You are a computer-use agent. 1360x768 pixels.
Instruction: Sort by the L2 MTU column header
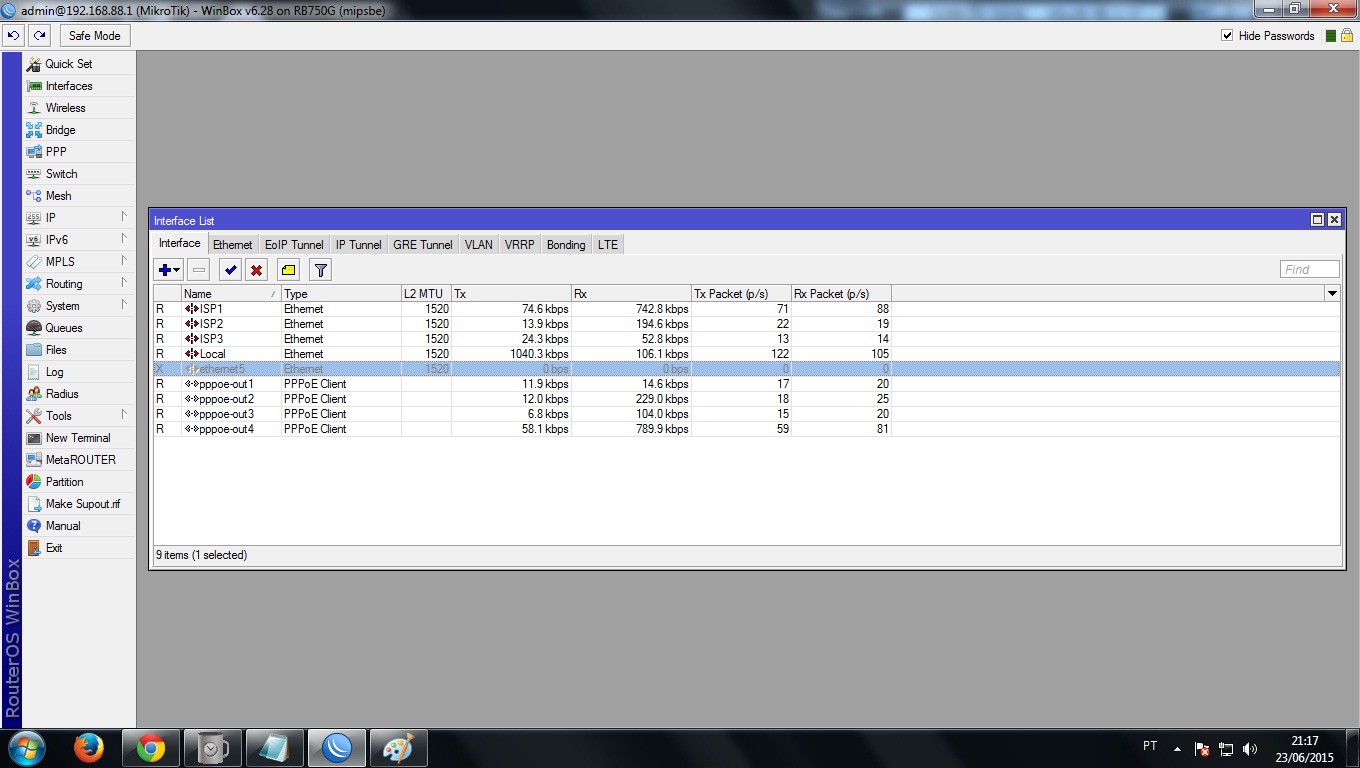(x=426, y=294)
